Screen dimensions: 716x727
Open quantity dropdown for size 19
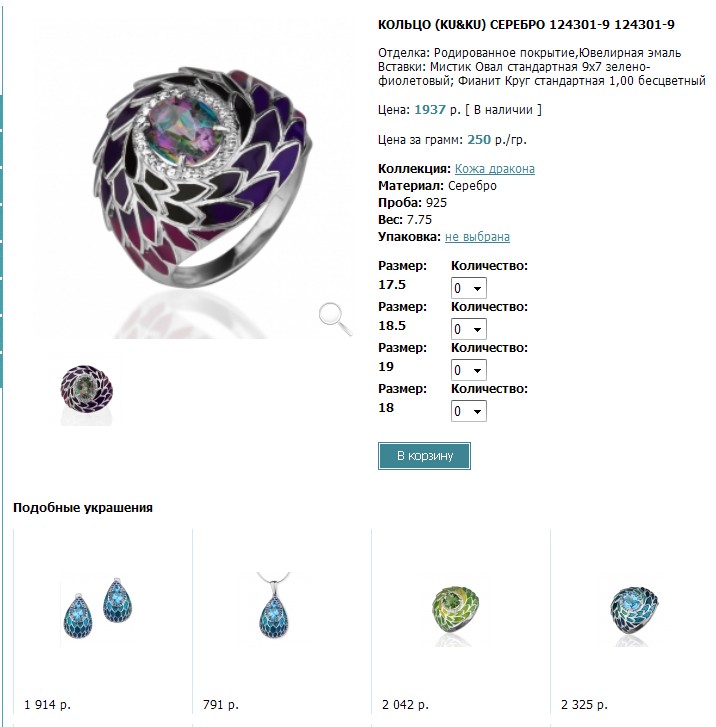point(468,370)
